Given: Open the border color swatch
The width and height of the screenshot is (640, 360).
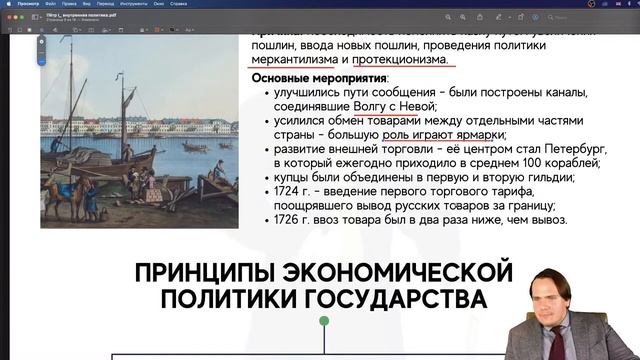Looking at the screenshot, I should (158, 30).
